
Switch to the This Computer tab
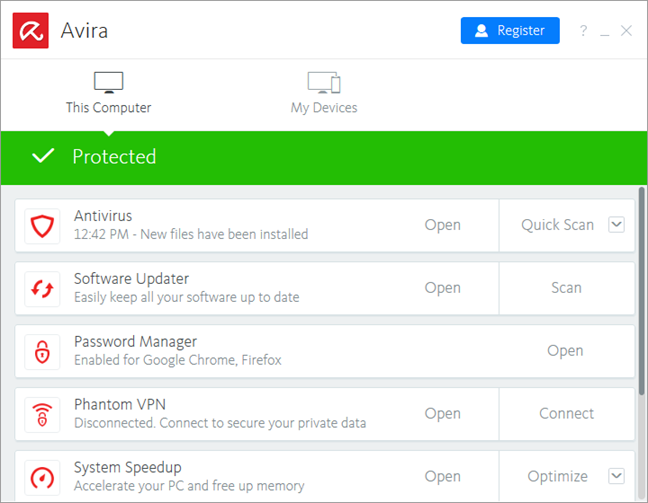tap(109, 93)
